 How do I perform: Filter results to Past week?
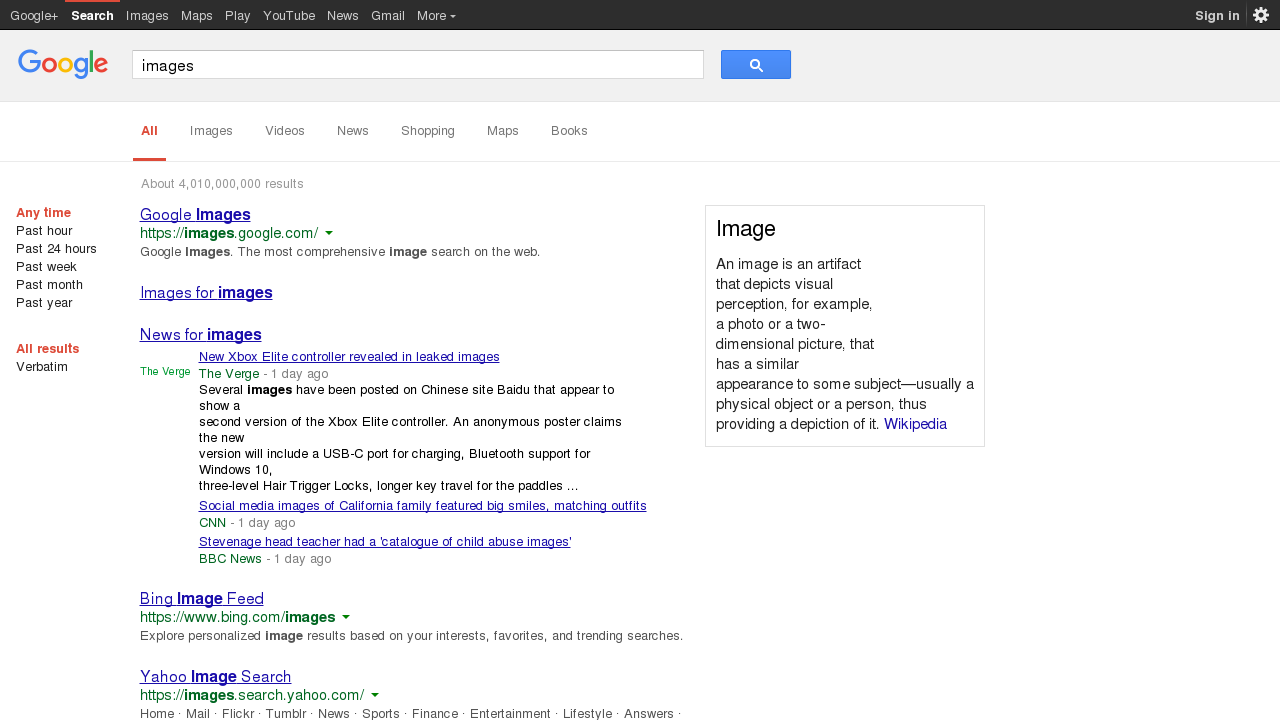point(47,267)
